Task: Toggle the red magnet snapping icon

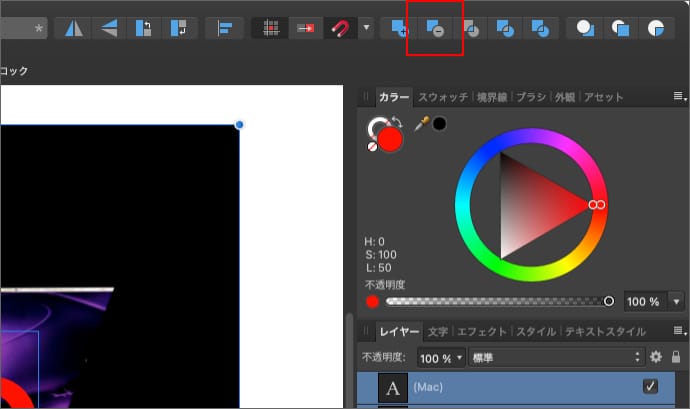Action: click(339, 28)
